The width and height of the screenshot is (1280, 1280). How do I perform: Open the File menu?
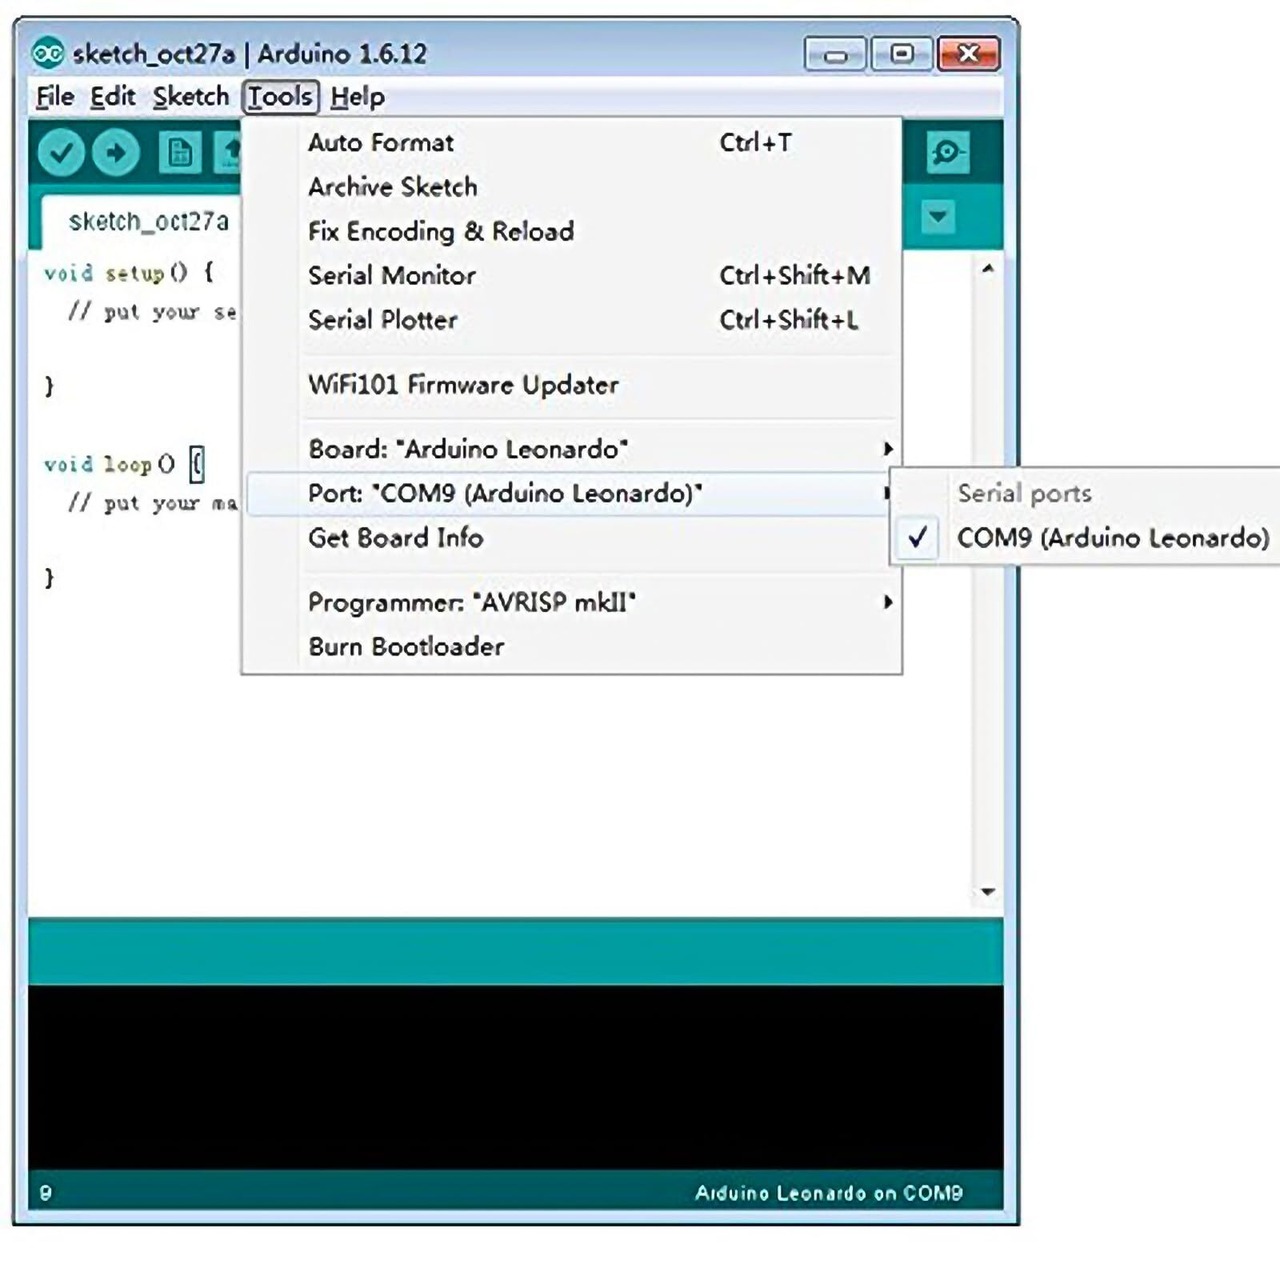click(55, 97)
